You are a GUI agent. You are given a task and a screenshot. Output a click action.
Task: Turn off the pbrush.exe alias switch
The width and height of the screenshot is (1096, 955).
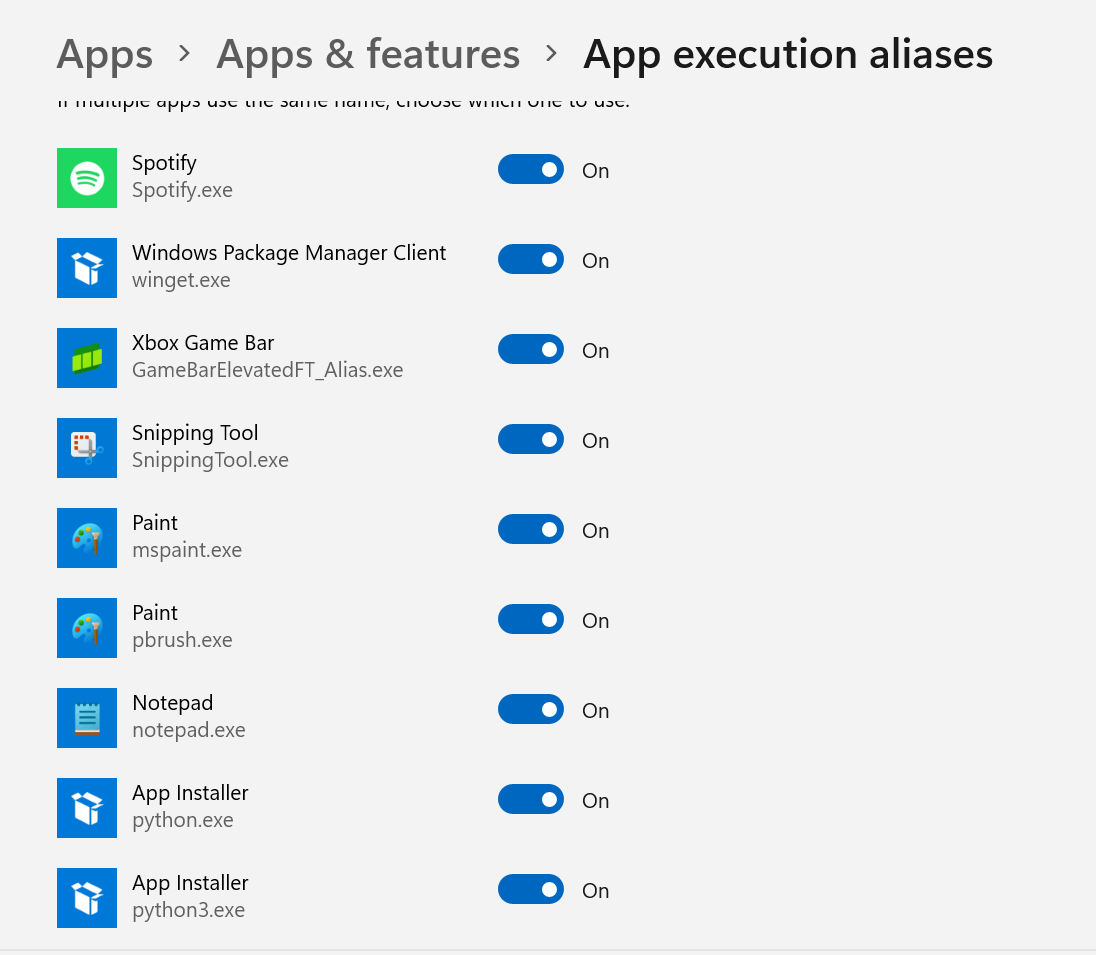click(531, 619)
